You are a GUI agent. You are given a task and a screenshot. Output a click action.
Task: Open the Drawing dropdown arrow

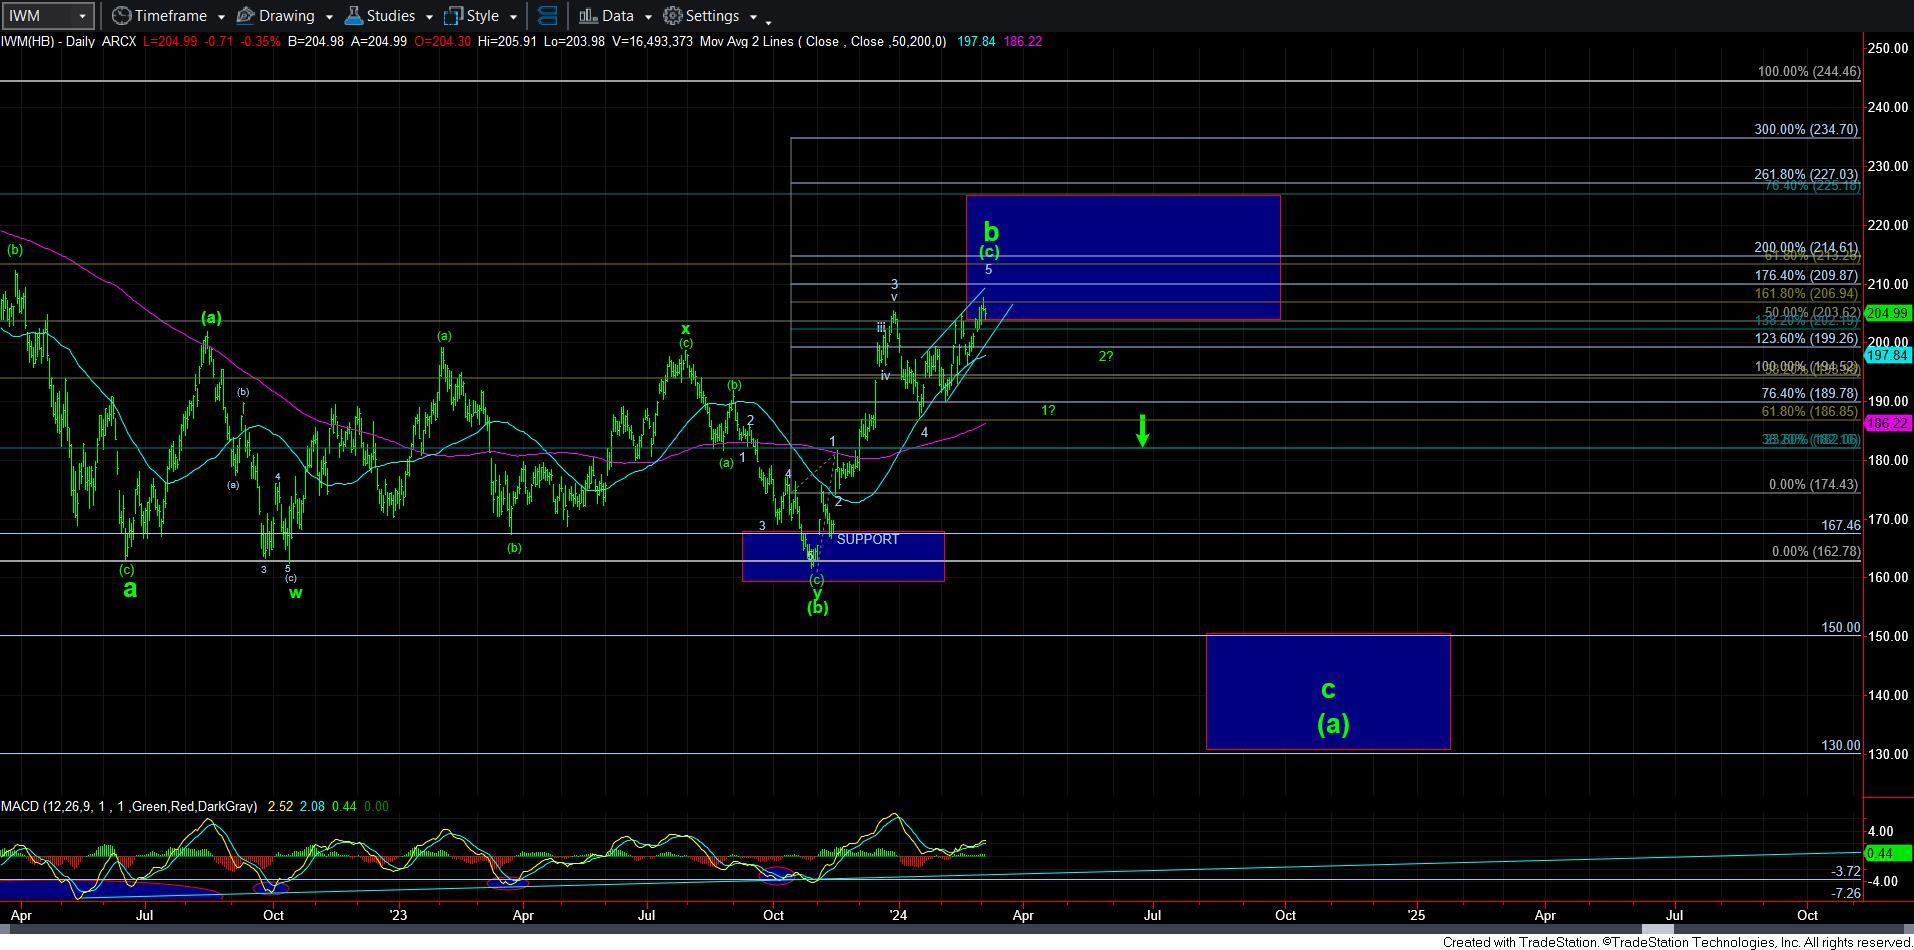tap(328, 17)
